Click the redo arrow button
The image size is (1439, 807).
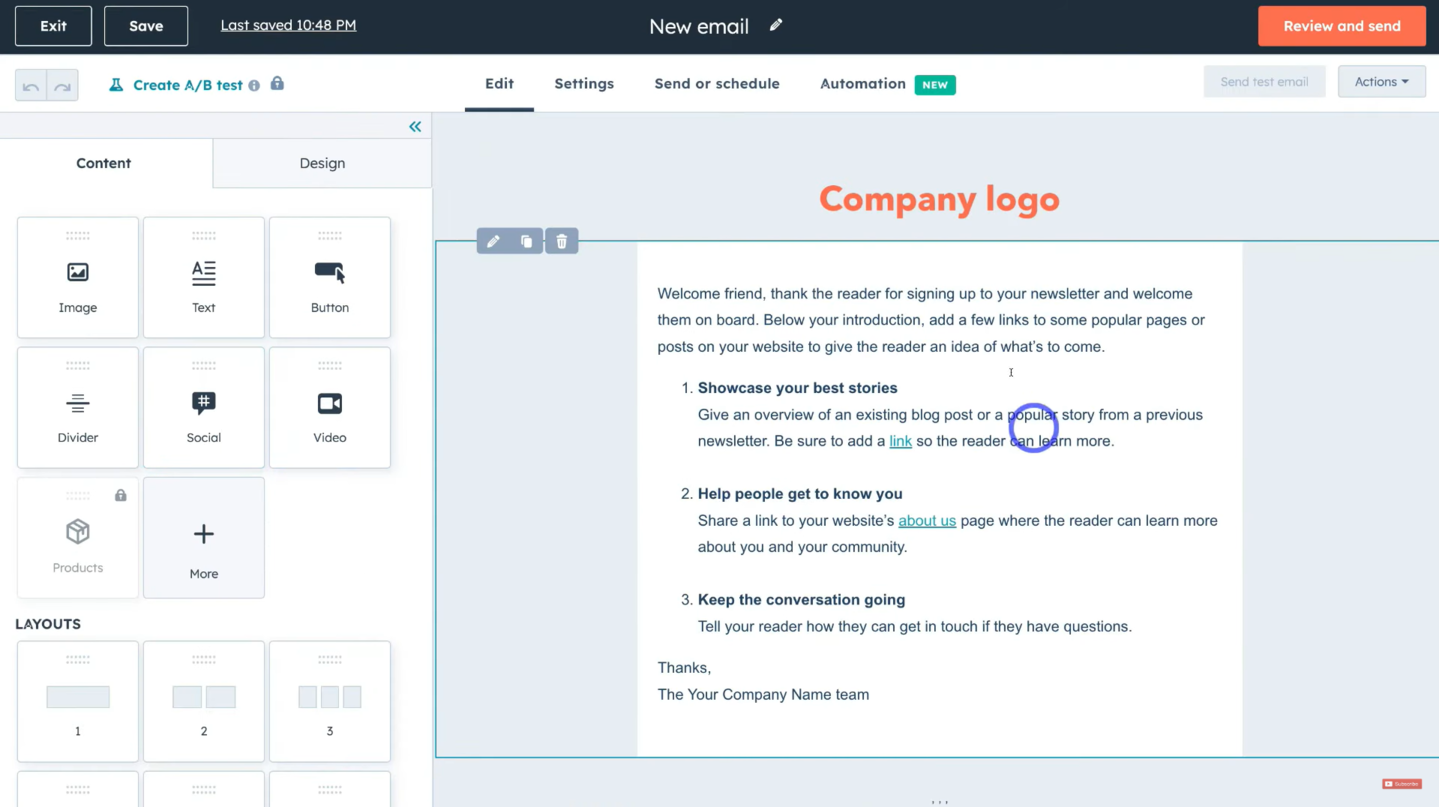click(63, 86)
